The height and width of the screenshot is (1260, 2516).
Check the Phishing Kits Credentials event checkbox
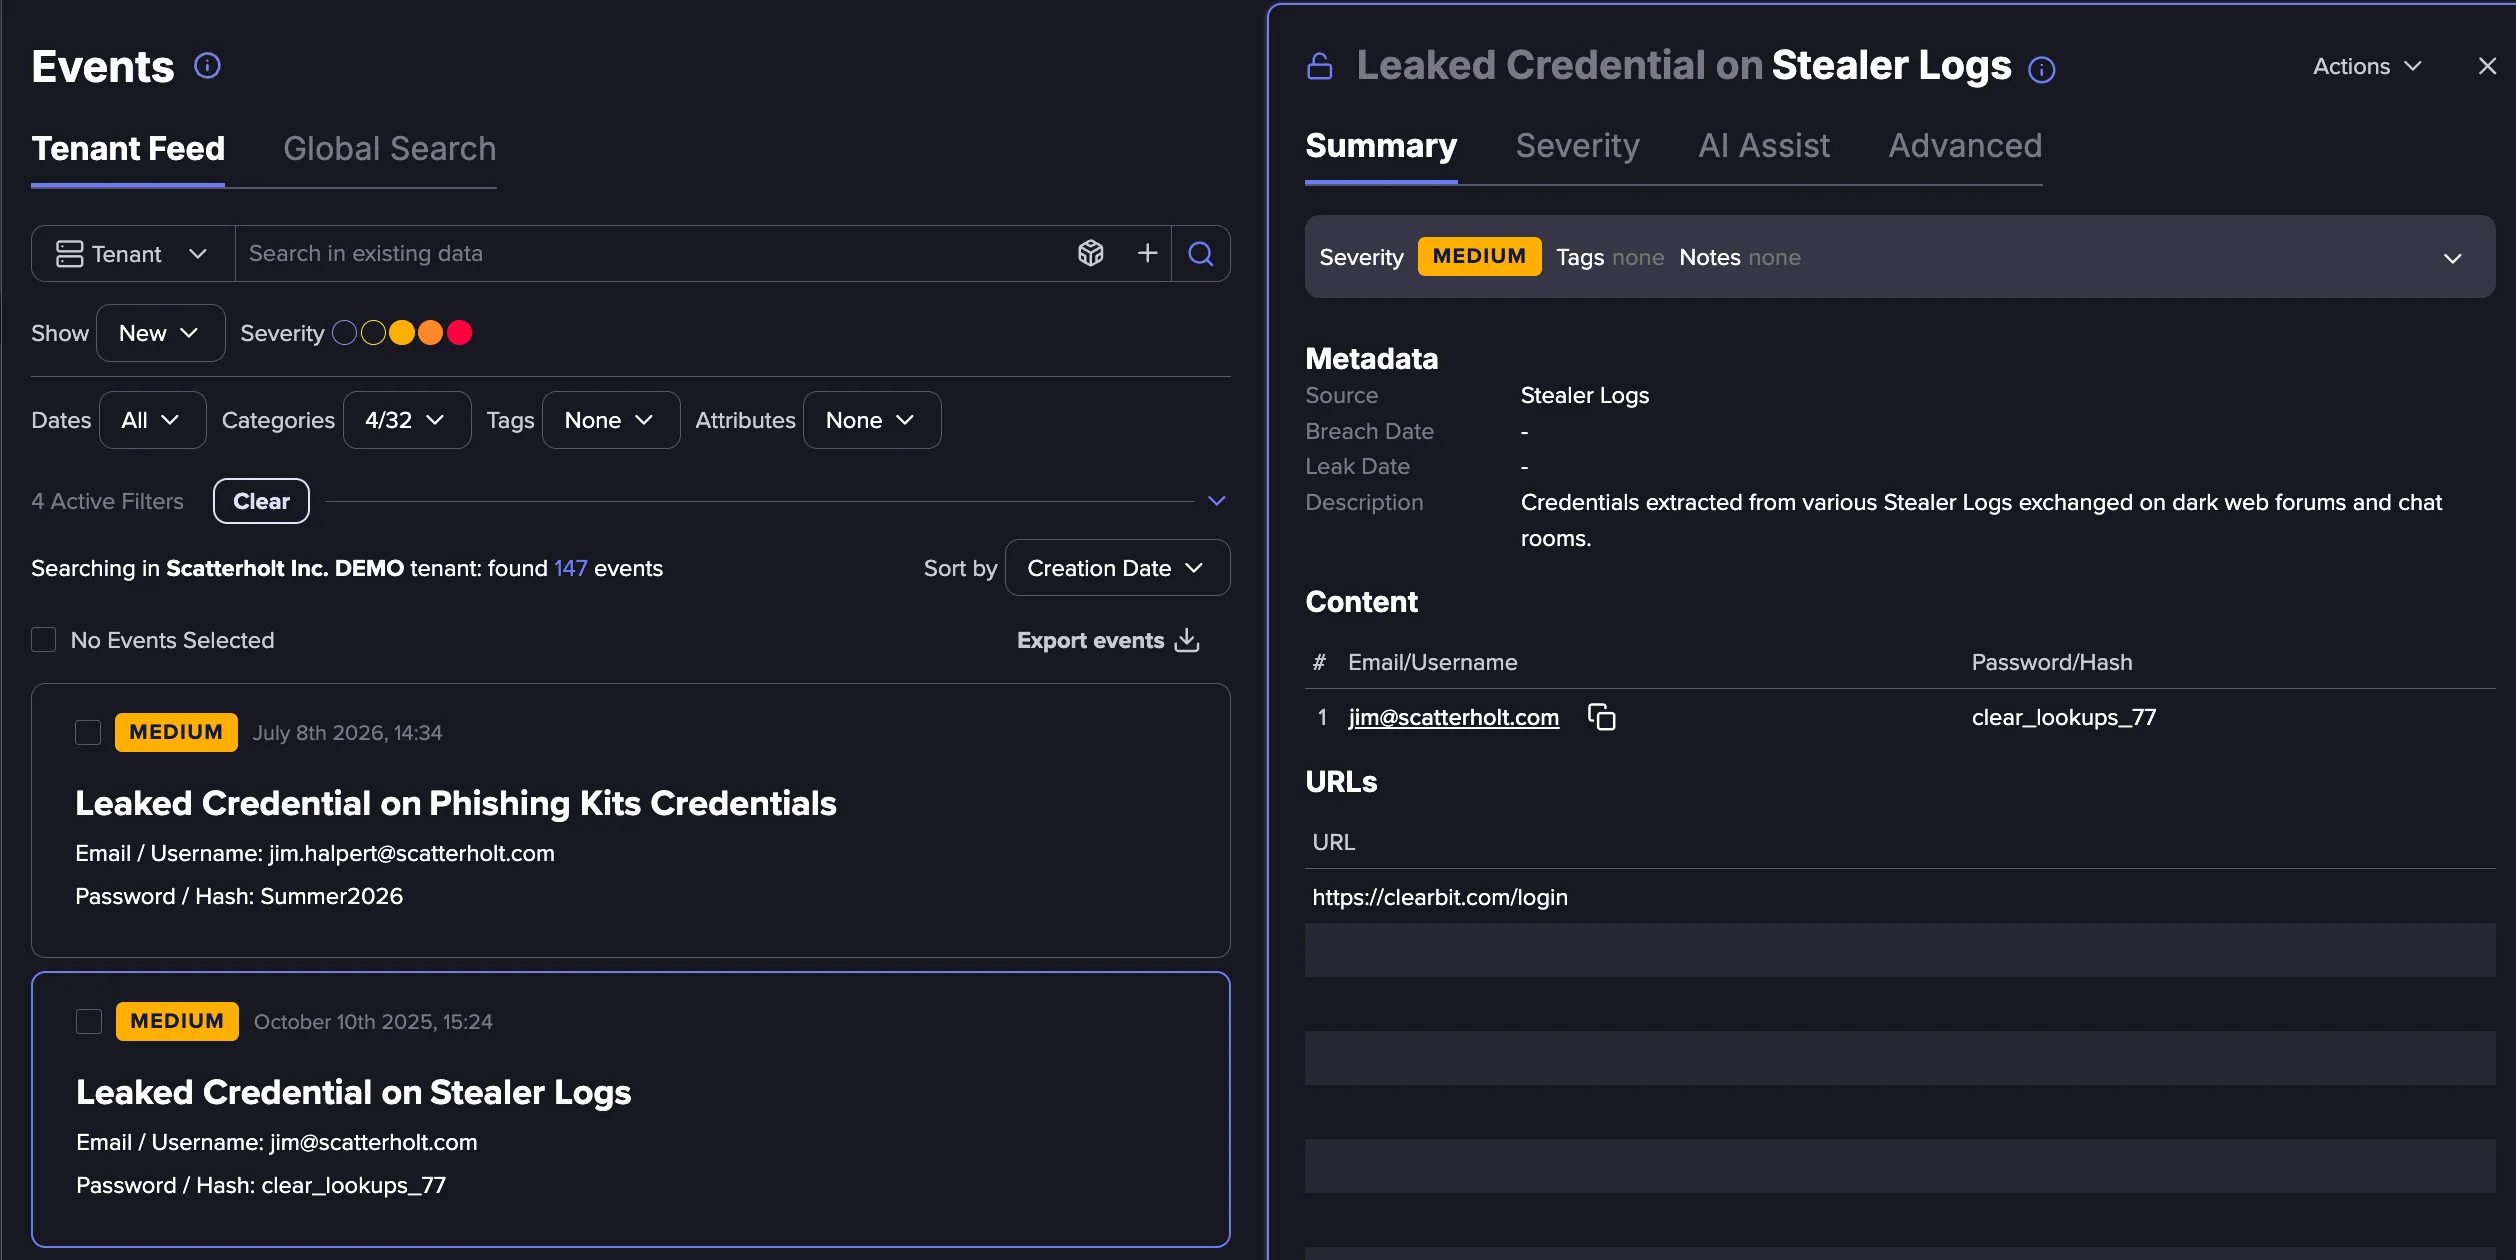coord(88,733)
